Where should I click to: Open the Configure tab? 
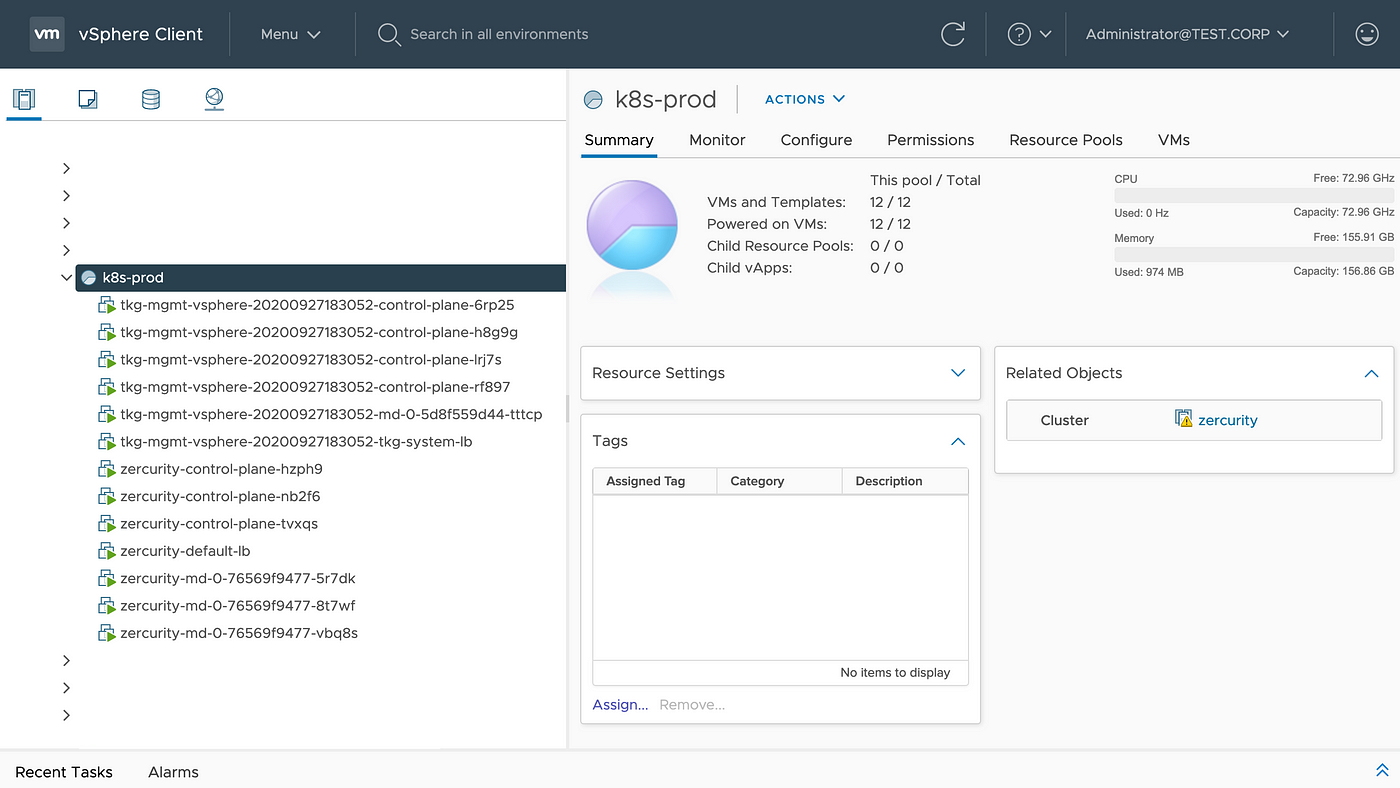[816, 140]
